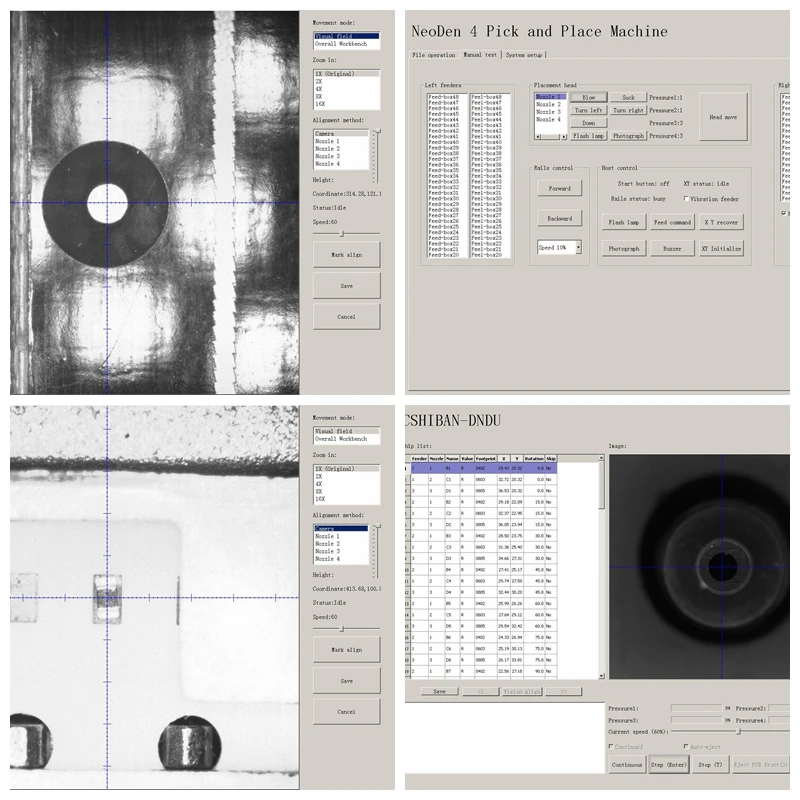Click the Head move button
This screenshot has height=800, width=800.
click(x=723, y=117)
